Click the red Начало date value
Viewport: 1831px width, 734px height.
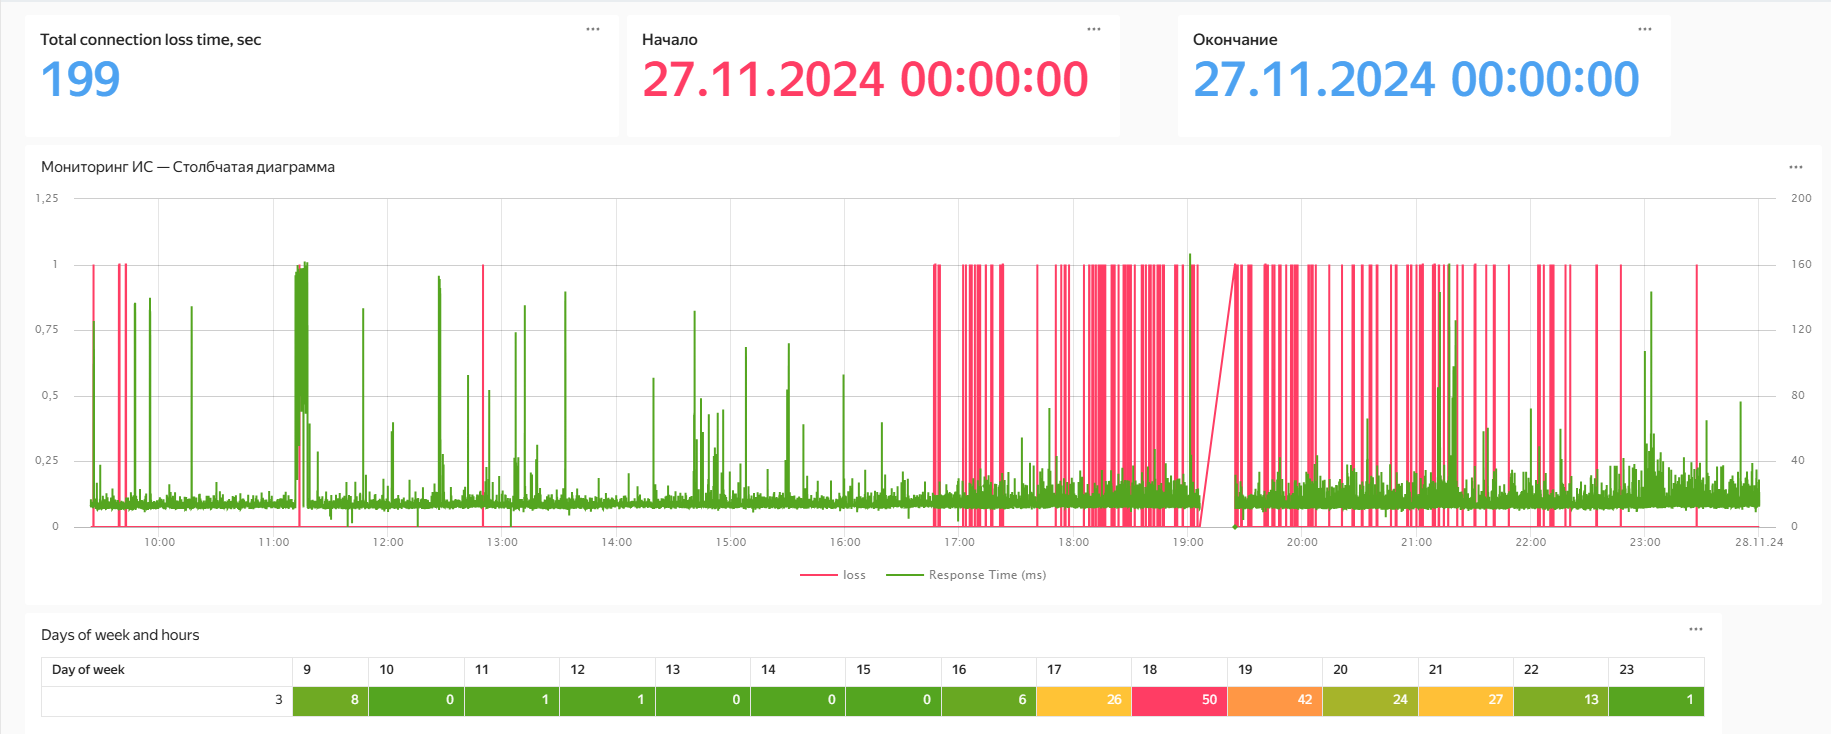[x=864, y=80]
